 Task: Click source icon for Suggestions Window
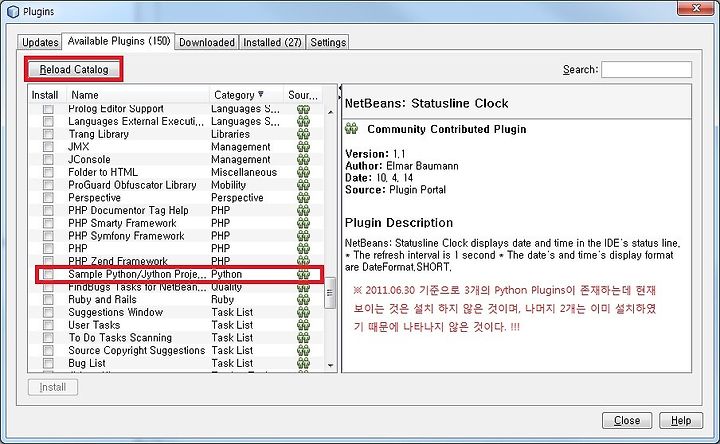pyautogui.click(x=304, y=312)
